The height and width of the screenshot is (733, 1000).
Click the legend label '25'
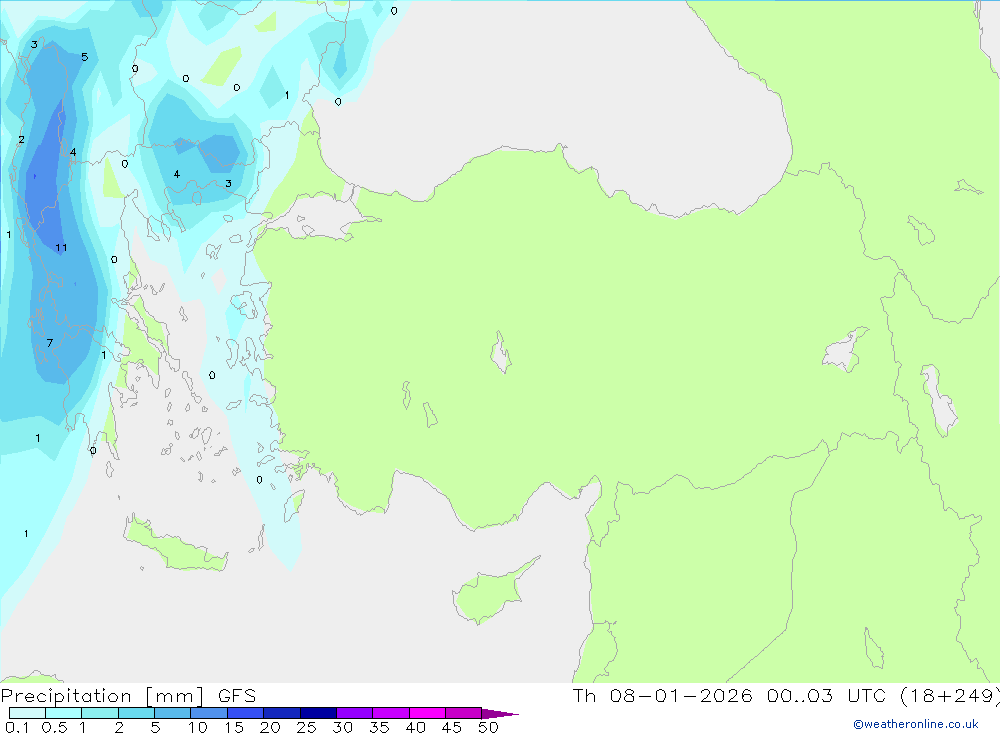click(x=307, y=727)
